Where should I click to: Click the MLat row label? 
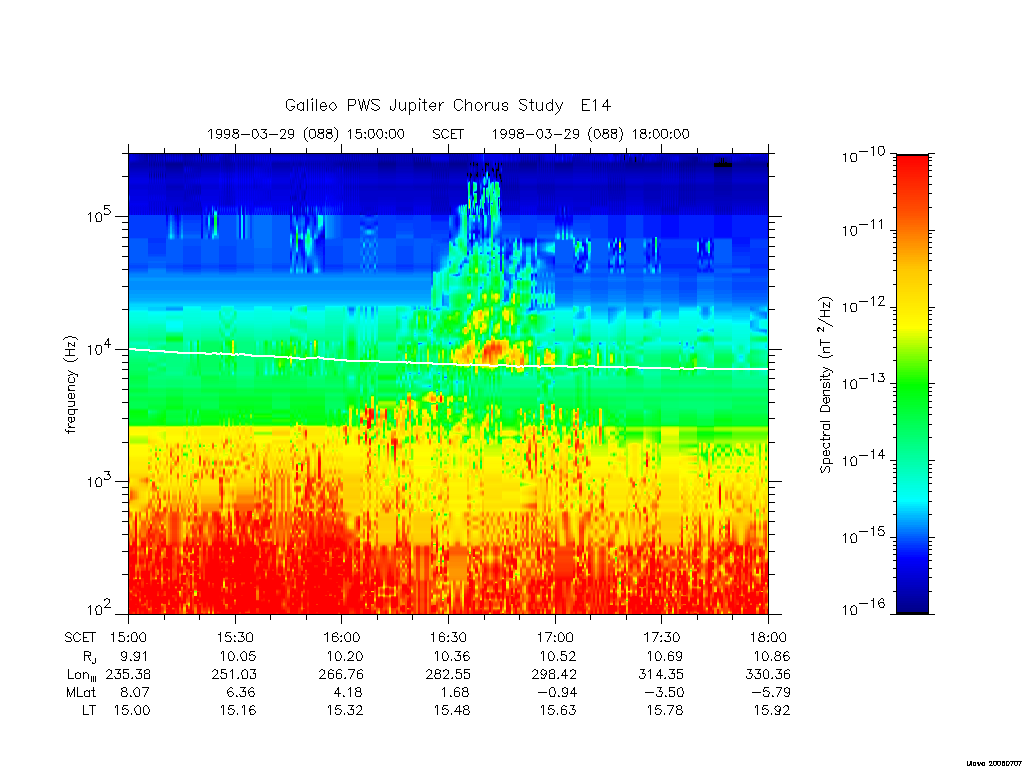(80, 692)
